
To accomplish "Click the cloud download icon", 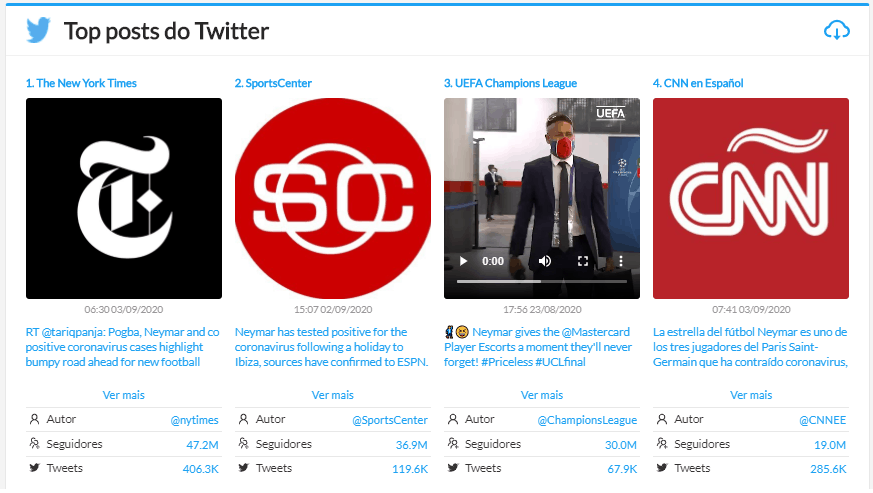I will (836, 30).
